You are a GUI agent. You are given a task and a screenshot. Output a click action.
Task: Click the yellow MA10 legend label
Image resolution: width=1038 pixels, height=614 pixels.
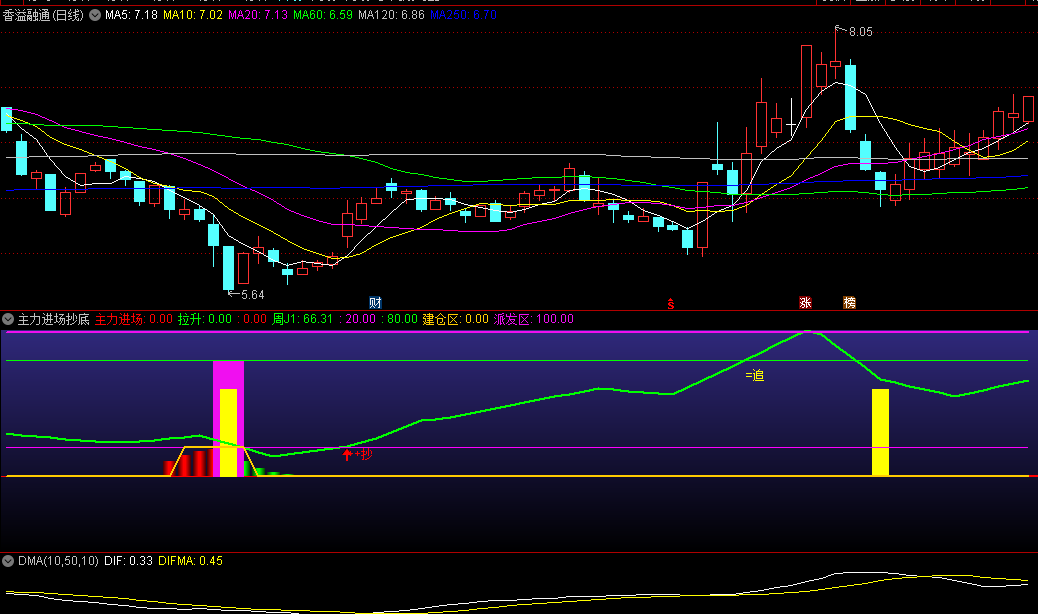[x=193, y=15]
